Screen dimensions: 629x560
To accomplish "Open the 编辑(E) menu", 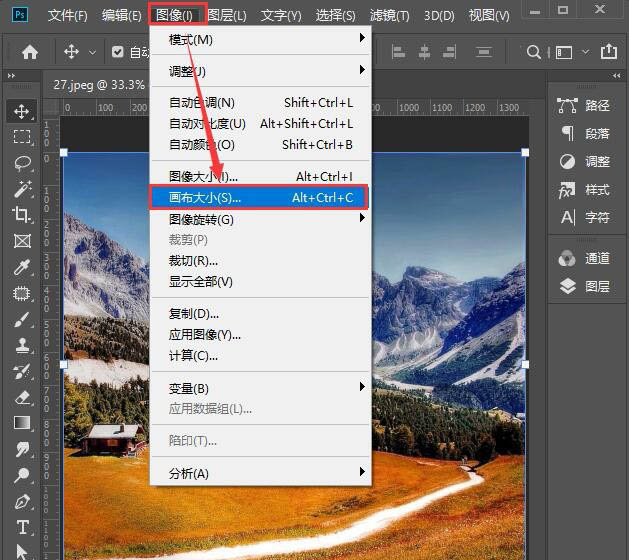I will 122,15.
